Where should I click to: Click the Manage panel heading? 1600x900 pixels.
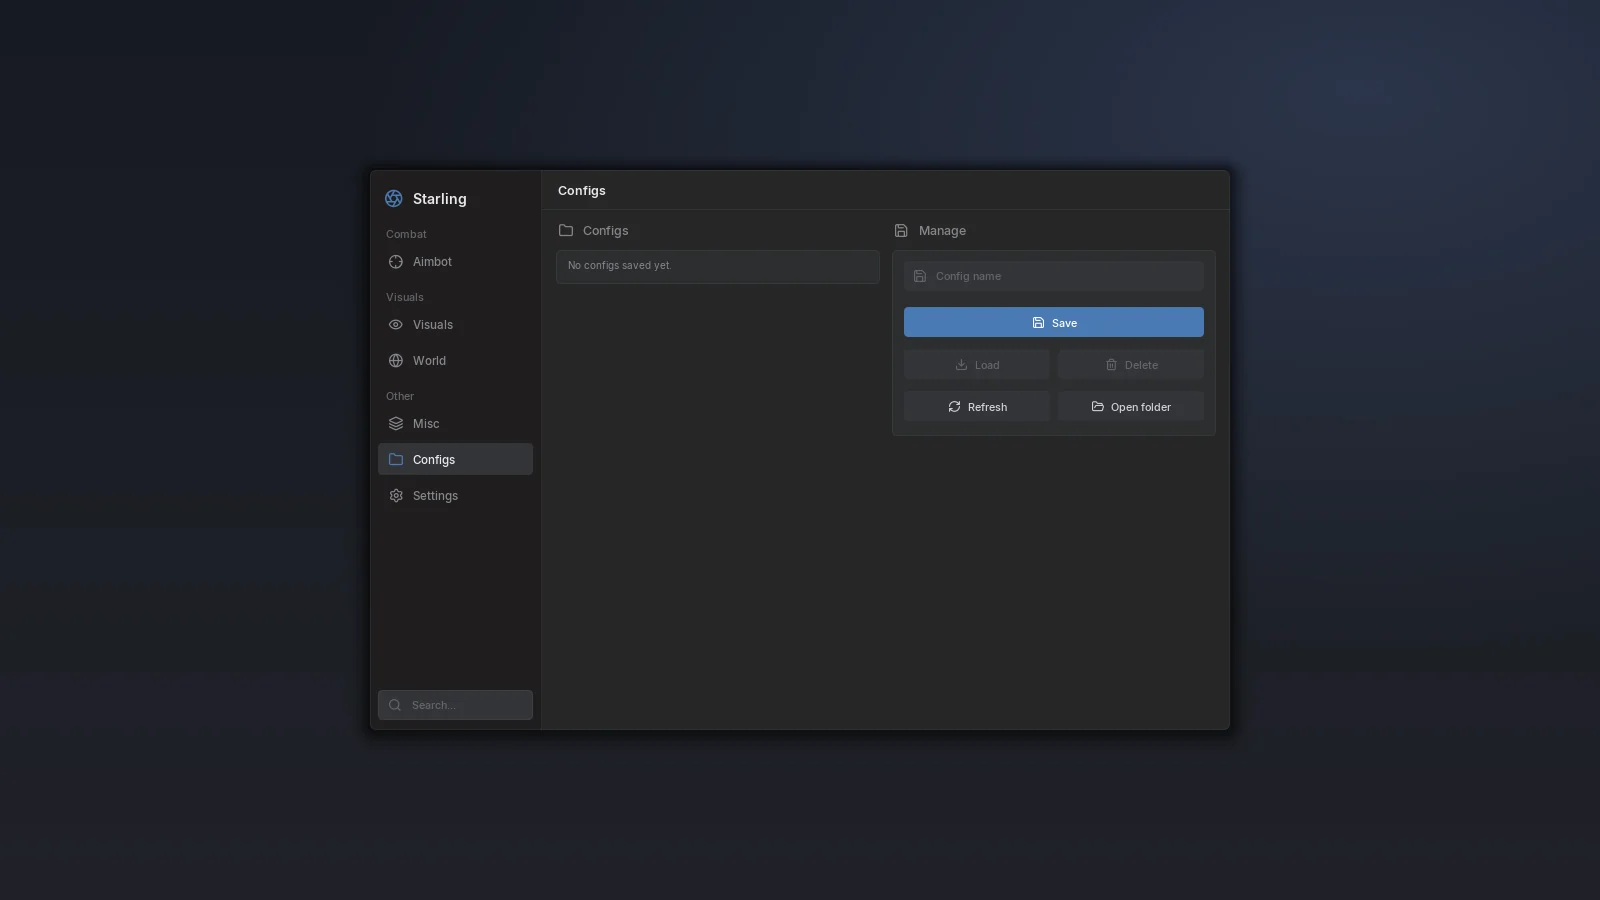[x=942, y=231]
